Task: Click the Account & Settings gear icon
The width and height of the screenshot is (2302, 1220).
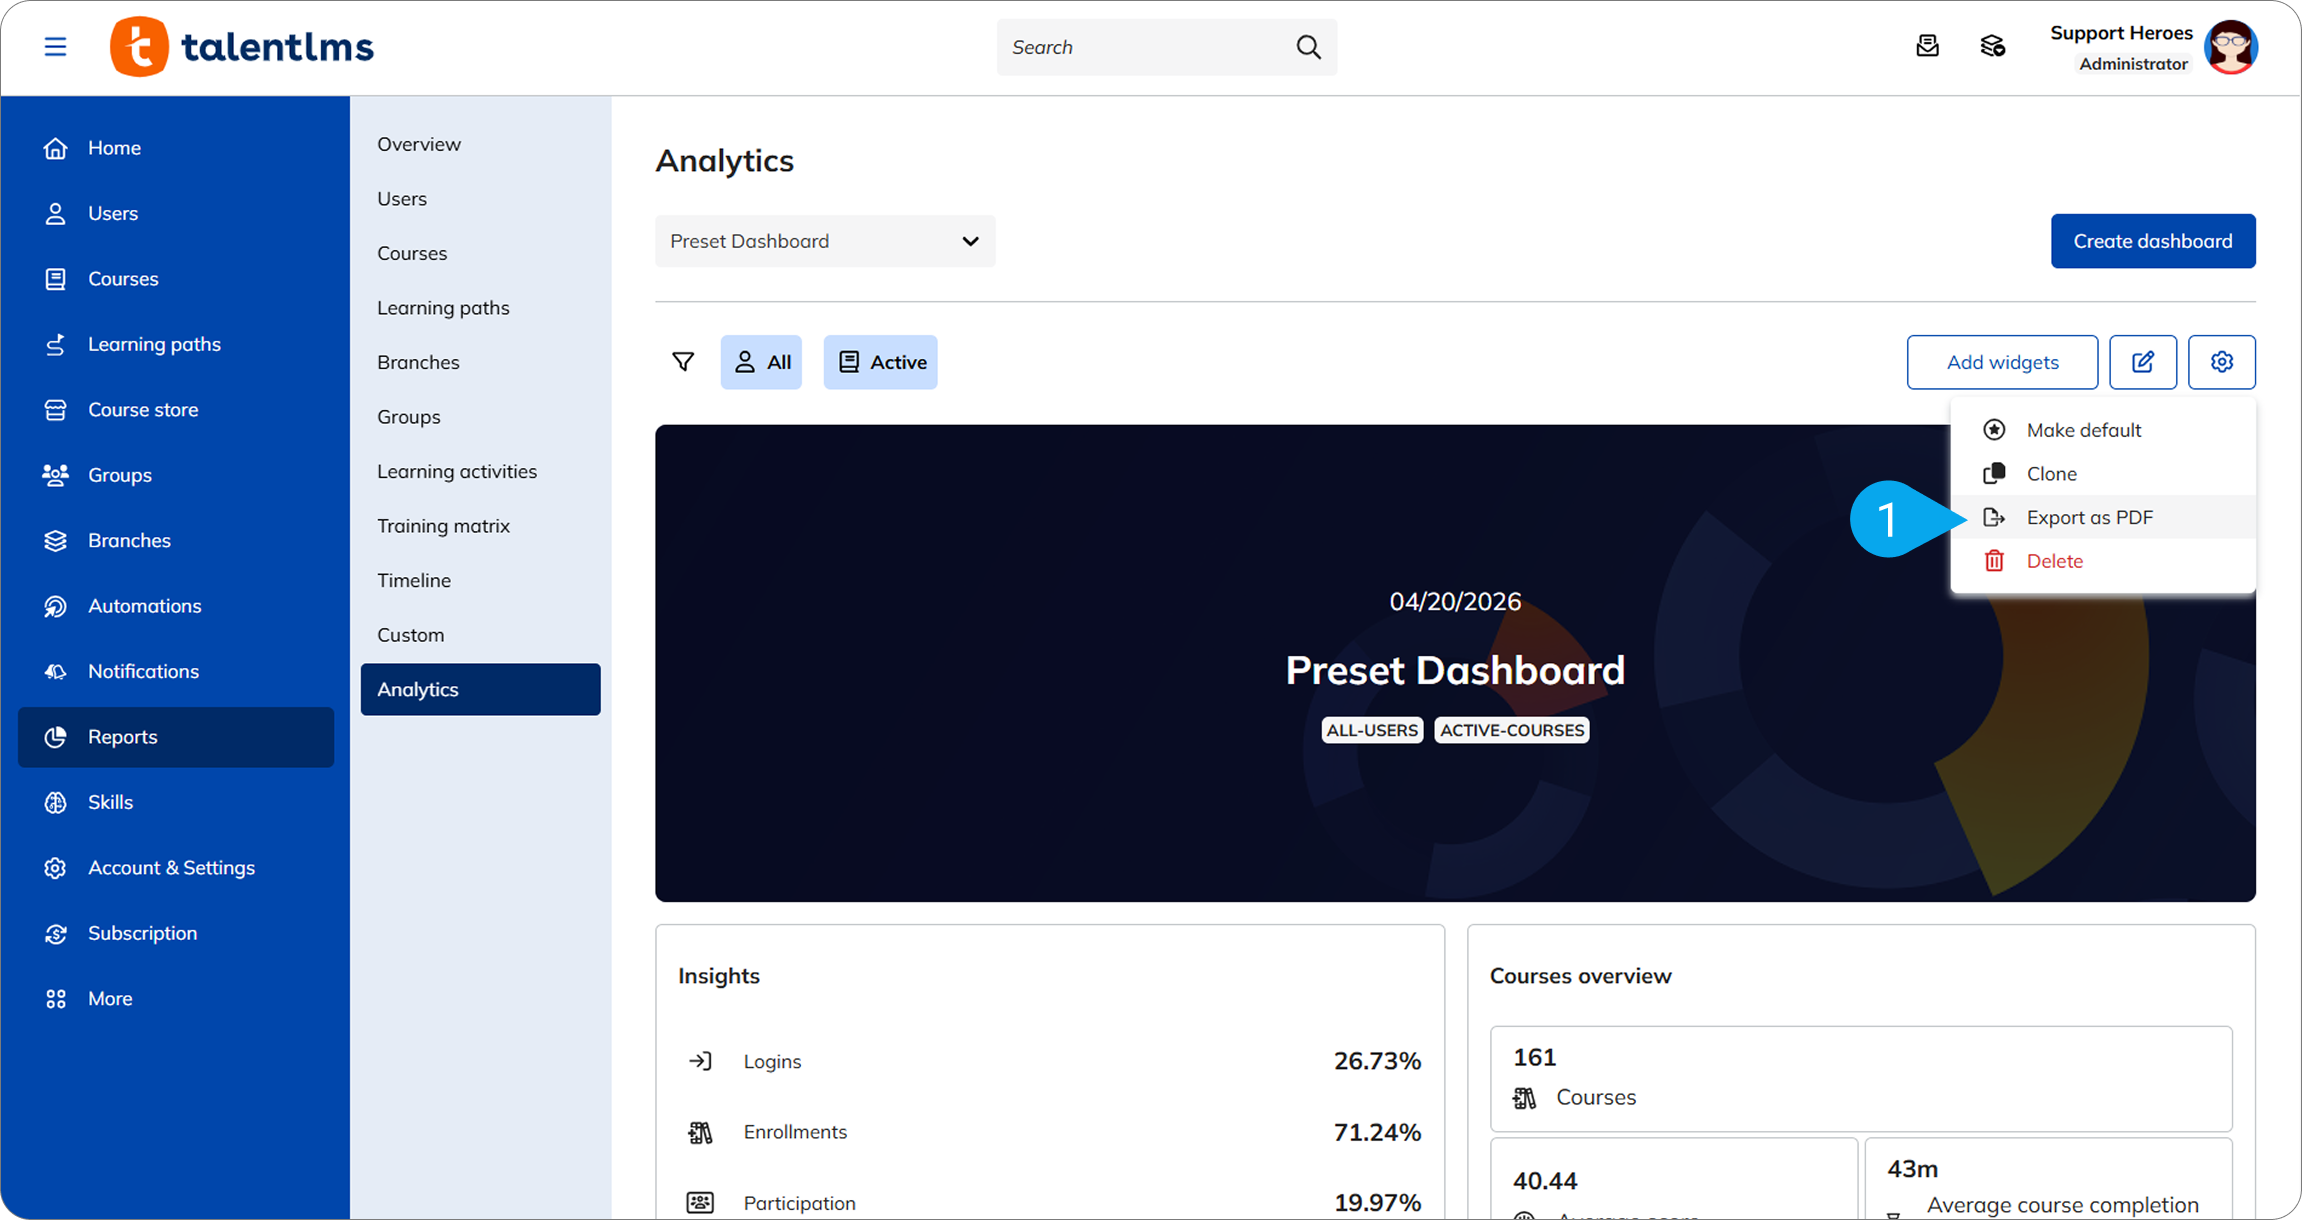Action: [x=56, y=868]
